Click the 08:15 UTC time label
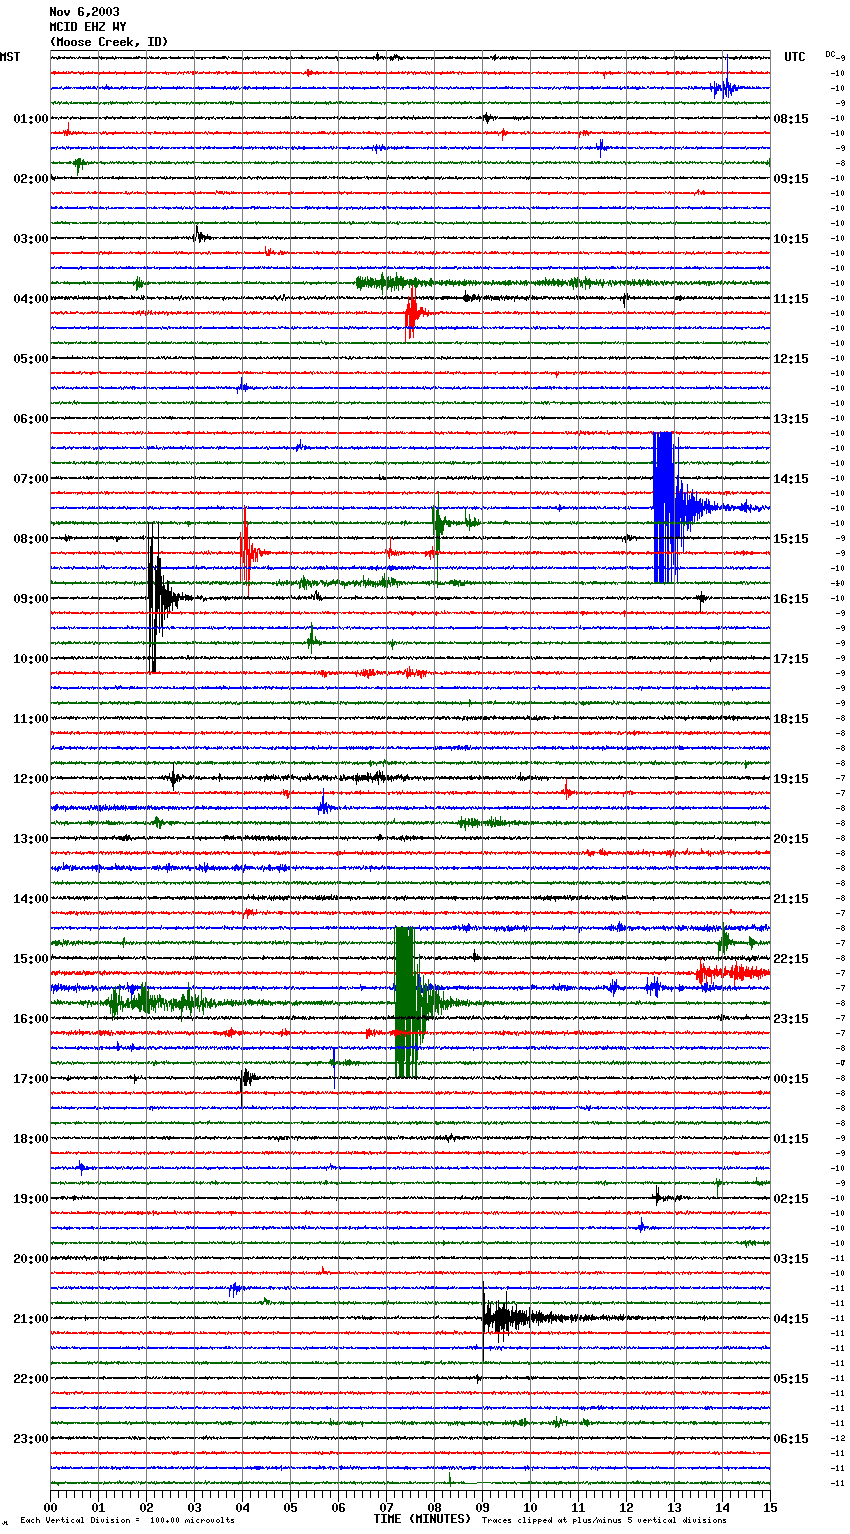The image size is (850, 1534). pyautogui.click(x=791, y=119)
